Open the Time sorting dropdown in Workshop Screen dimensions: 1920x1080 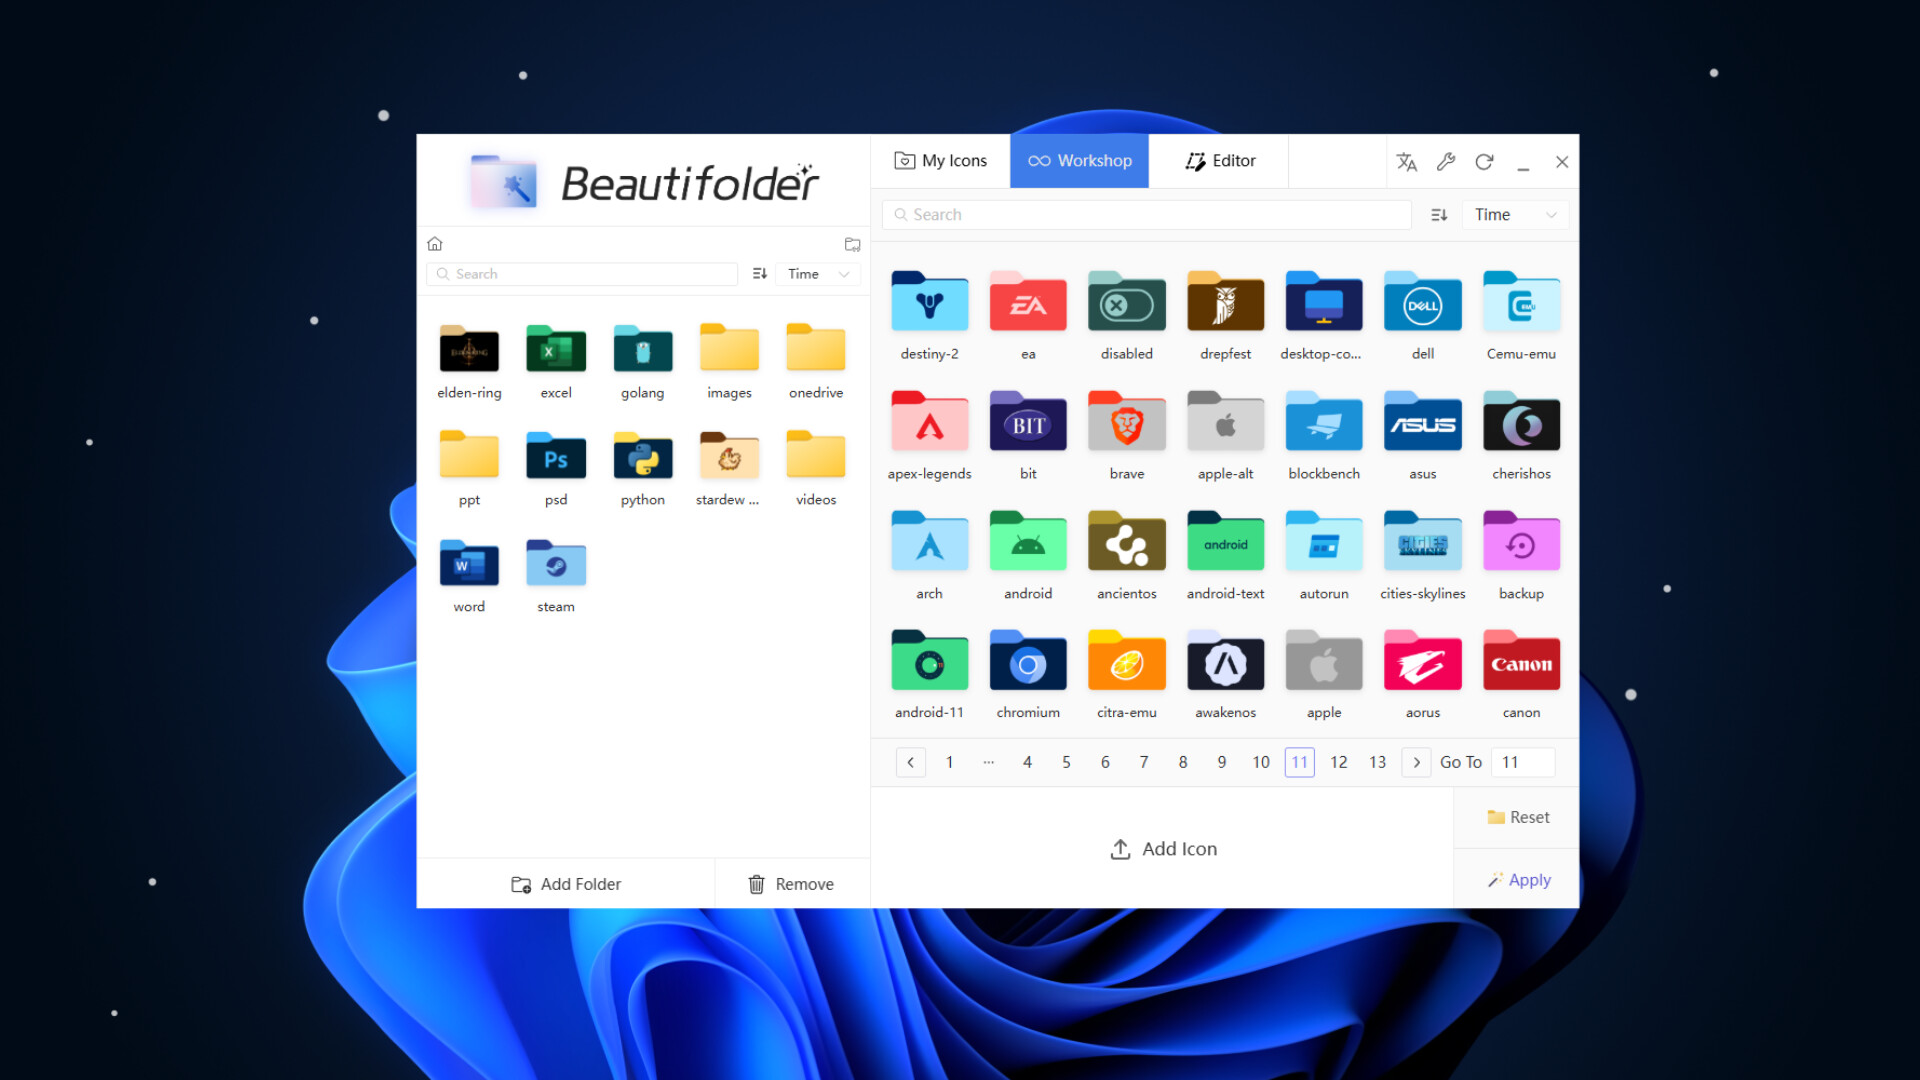coord(1514,214)
